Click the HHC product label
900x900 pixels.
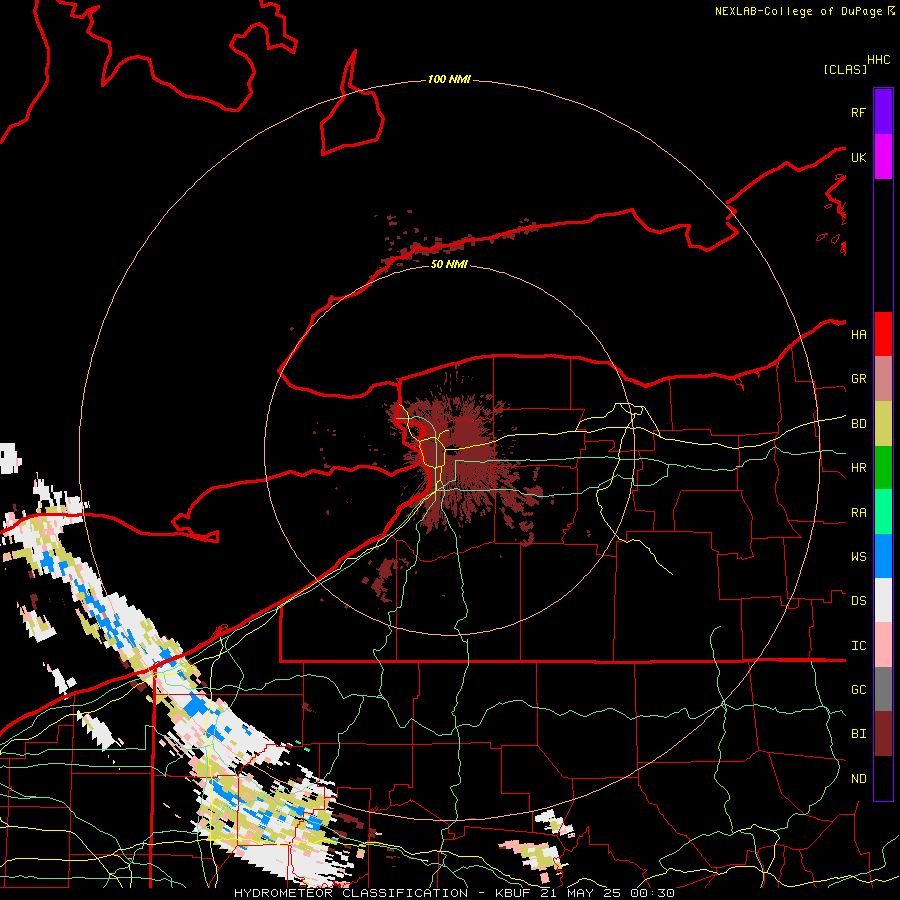(879, 60)
